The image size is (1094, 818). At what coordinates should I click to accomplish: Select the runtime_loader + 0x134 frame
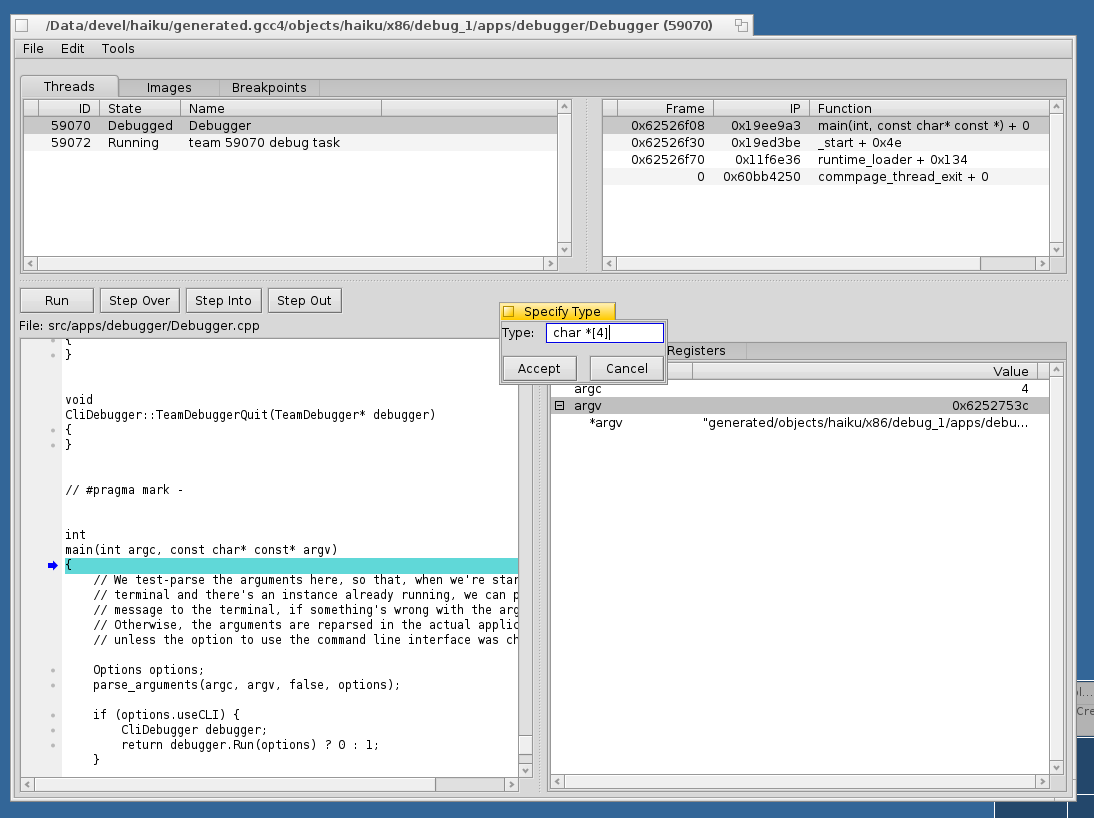pos(825,160)
